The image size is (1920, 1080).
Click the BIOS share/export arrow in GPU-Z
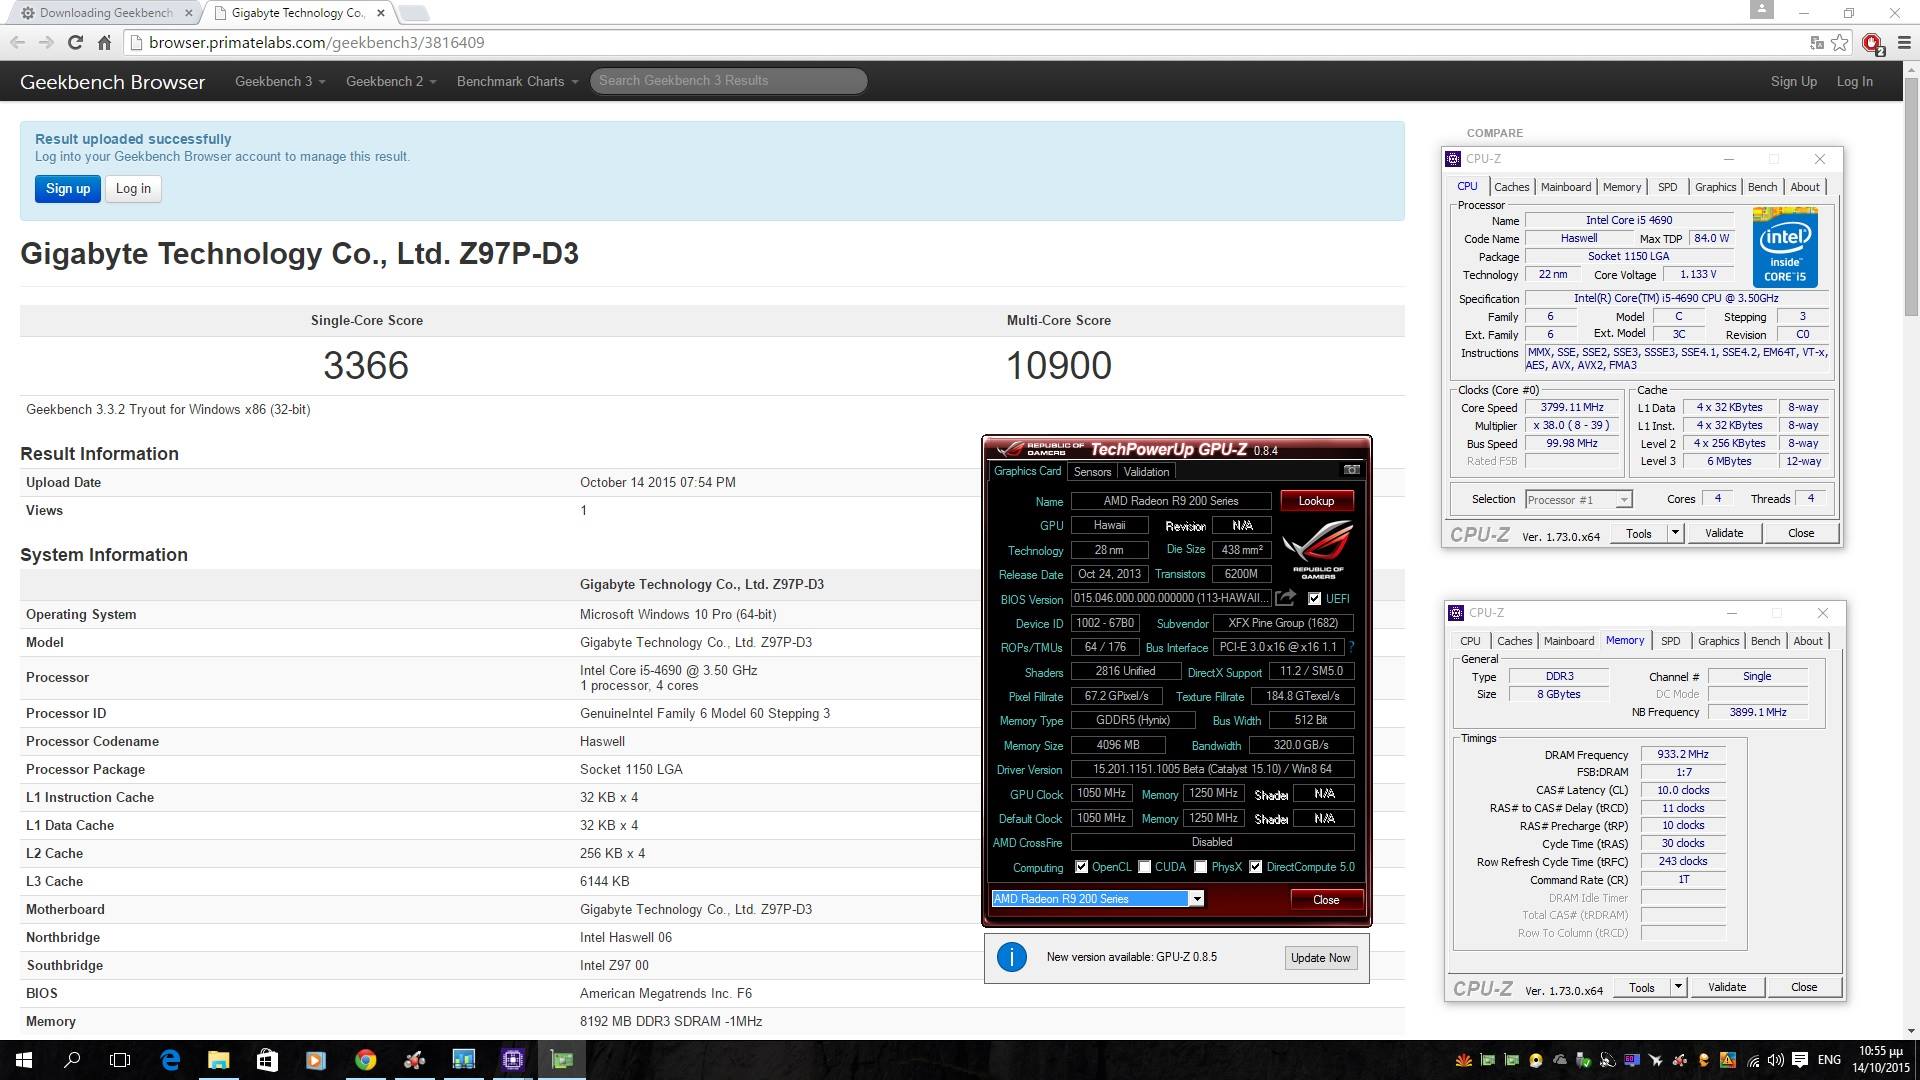click(1286, 598)
